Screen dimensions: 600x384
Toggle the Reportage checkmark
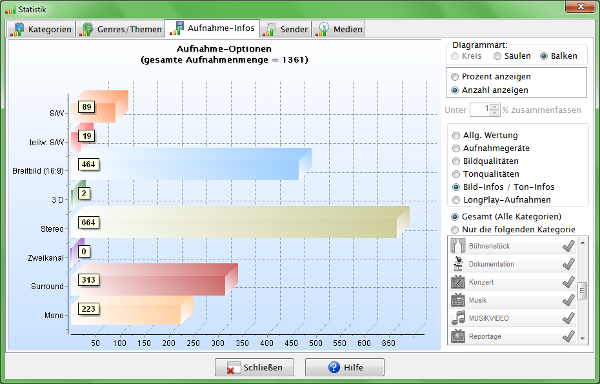[569, 336]
